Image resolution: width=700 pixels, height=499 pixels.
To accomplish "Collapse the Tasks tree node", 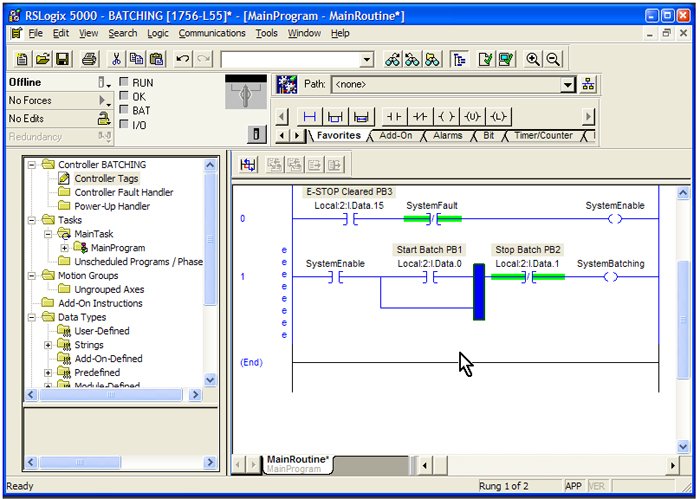I will pyautogui.click(x=32, y=220).
